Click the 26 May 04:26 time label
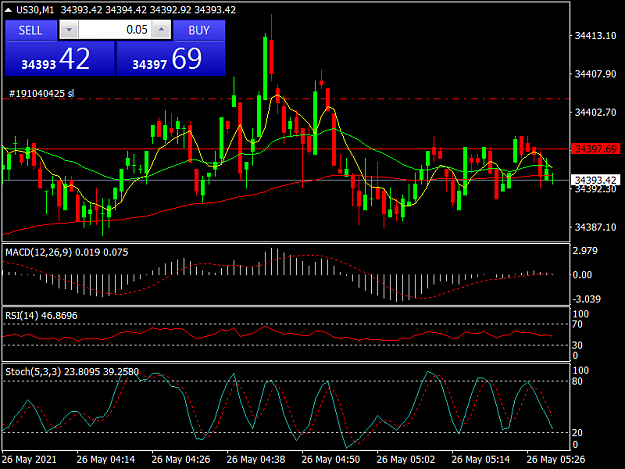This screenshot has height=469, width=625. [x=181, y=459]
